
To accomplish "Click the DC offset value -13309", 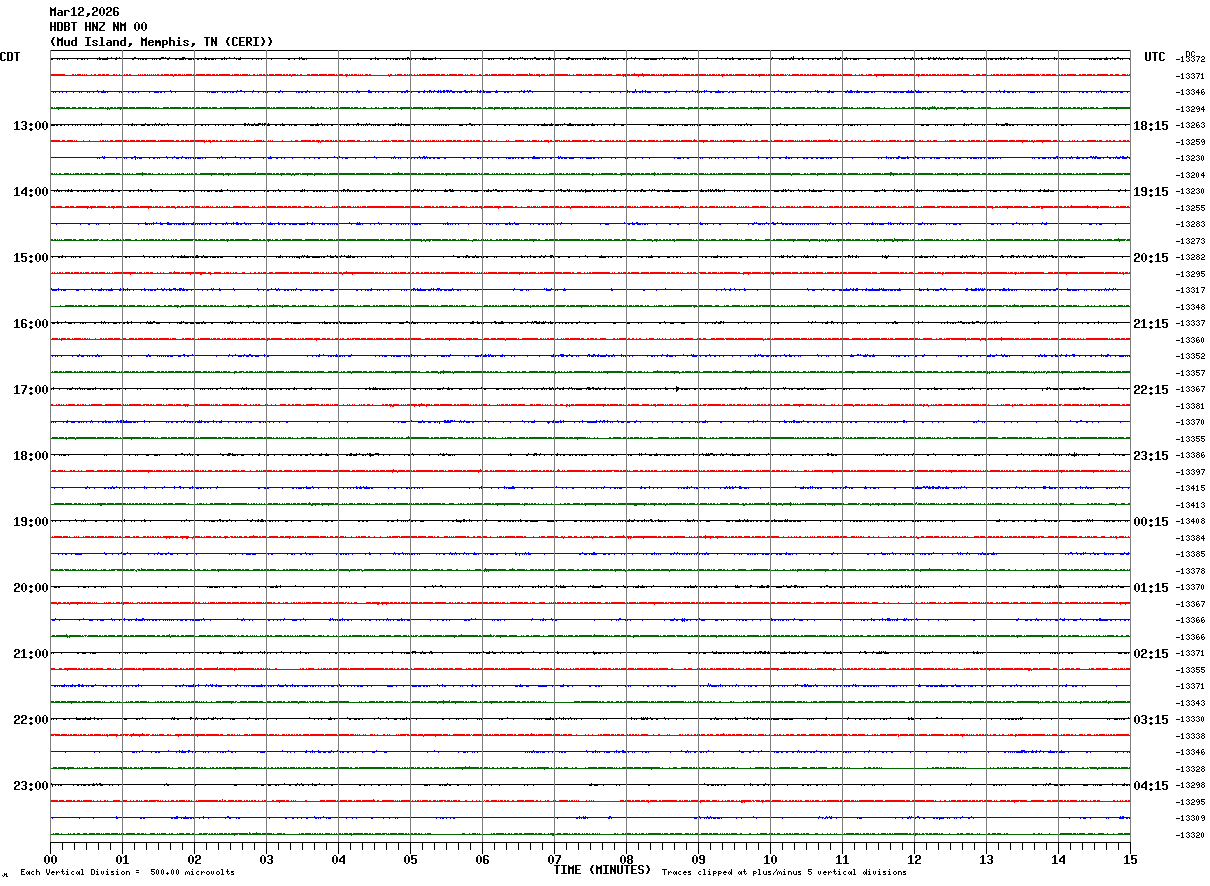I will [1191, 819].
